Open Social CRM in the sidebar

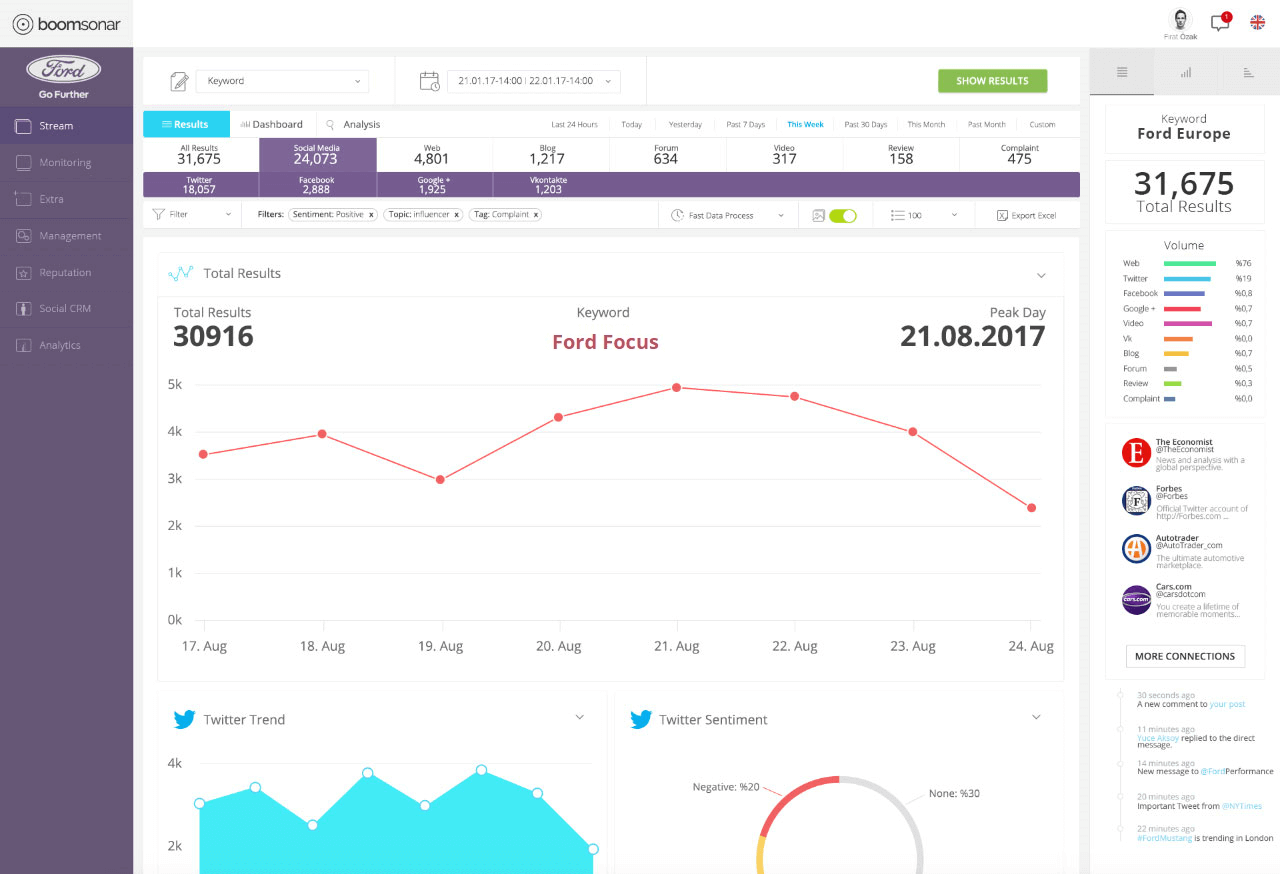click(66, 308)
